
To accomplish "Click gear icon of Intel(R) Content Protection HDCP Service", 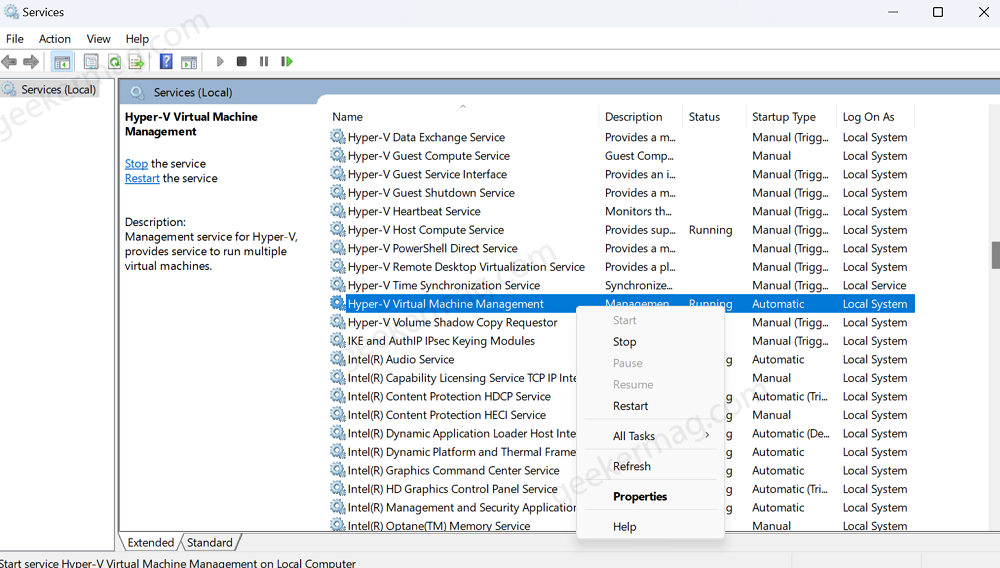I will click(x=337, y=395).
